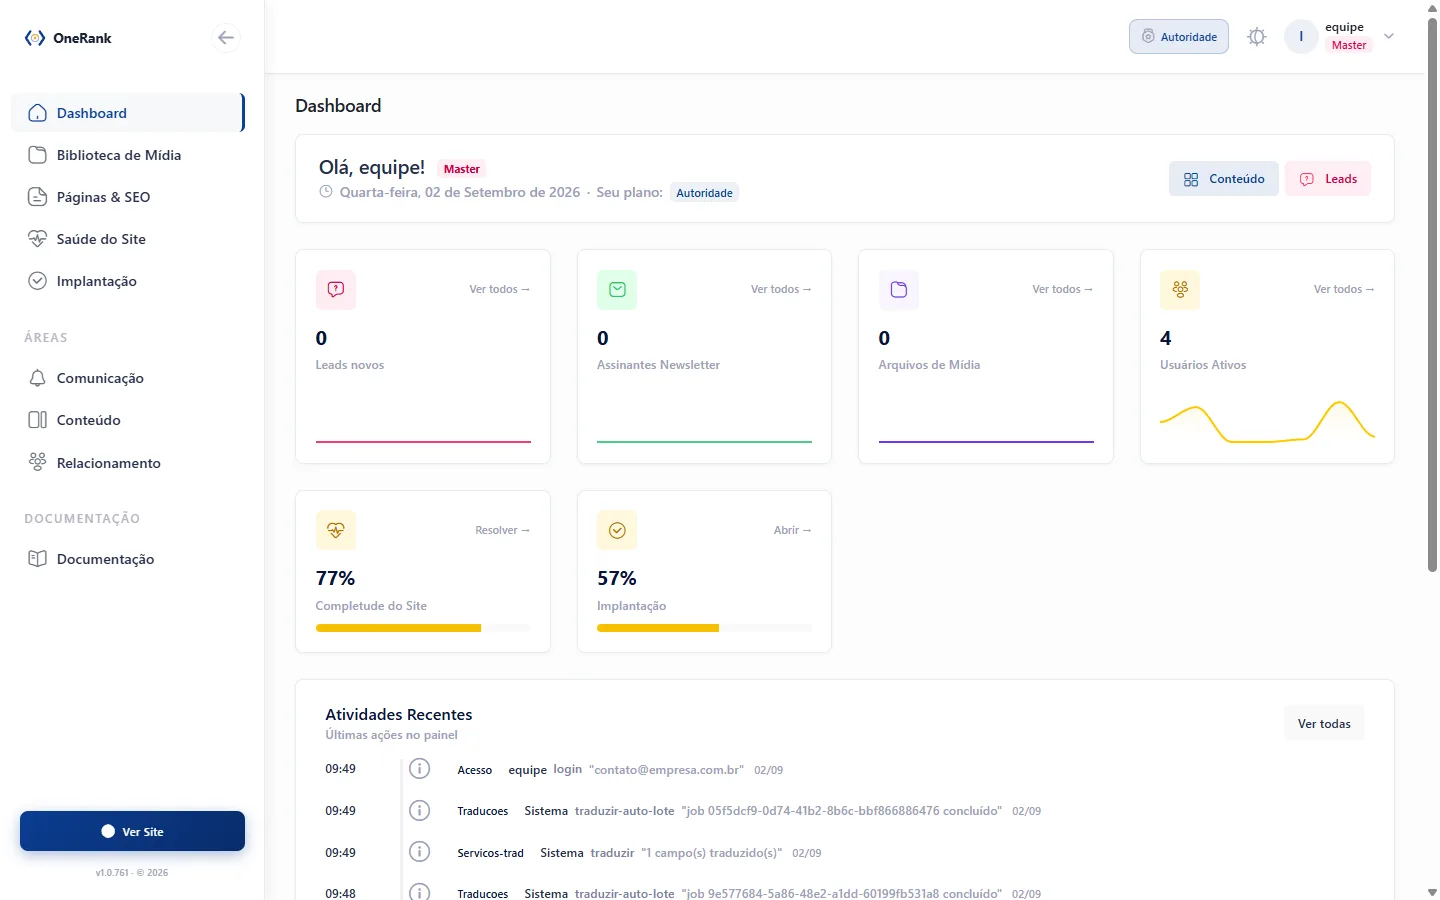Click the Assinantes Newsletter card icon

click(617, 289)
